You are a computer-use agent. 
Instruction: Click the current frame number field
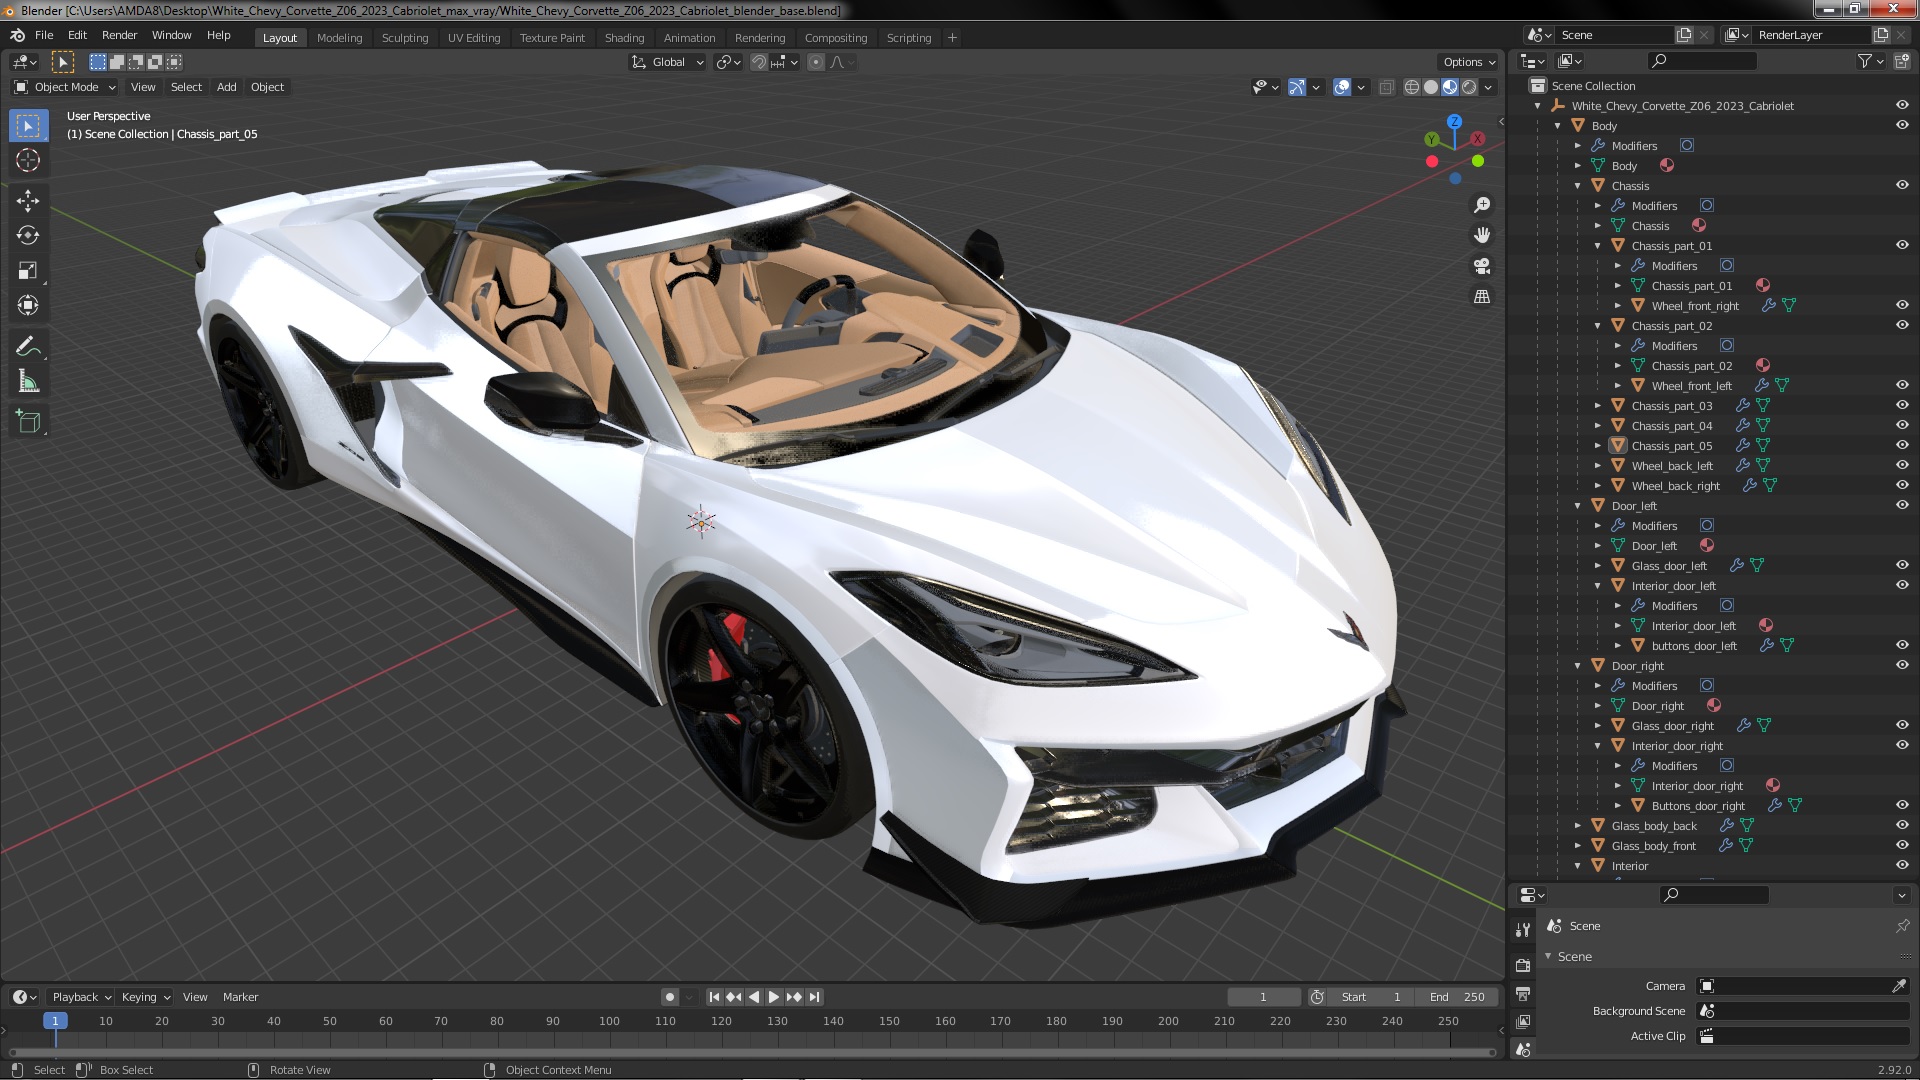tap(1263, 997)
